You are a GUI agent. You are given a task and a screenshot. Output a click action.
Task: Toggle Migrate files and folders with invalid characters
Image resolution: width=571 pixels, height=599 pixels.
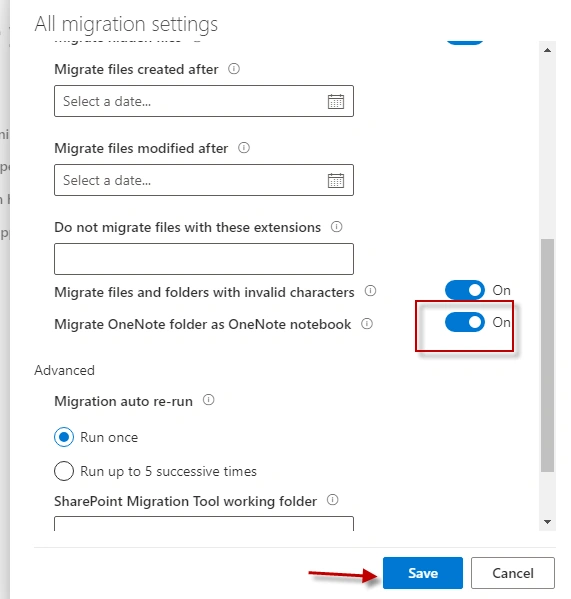(464, 290)
